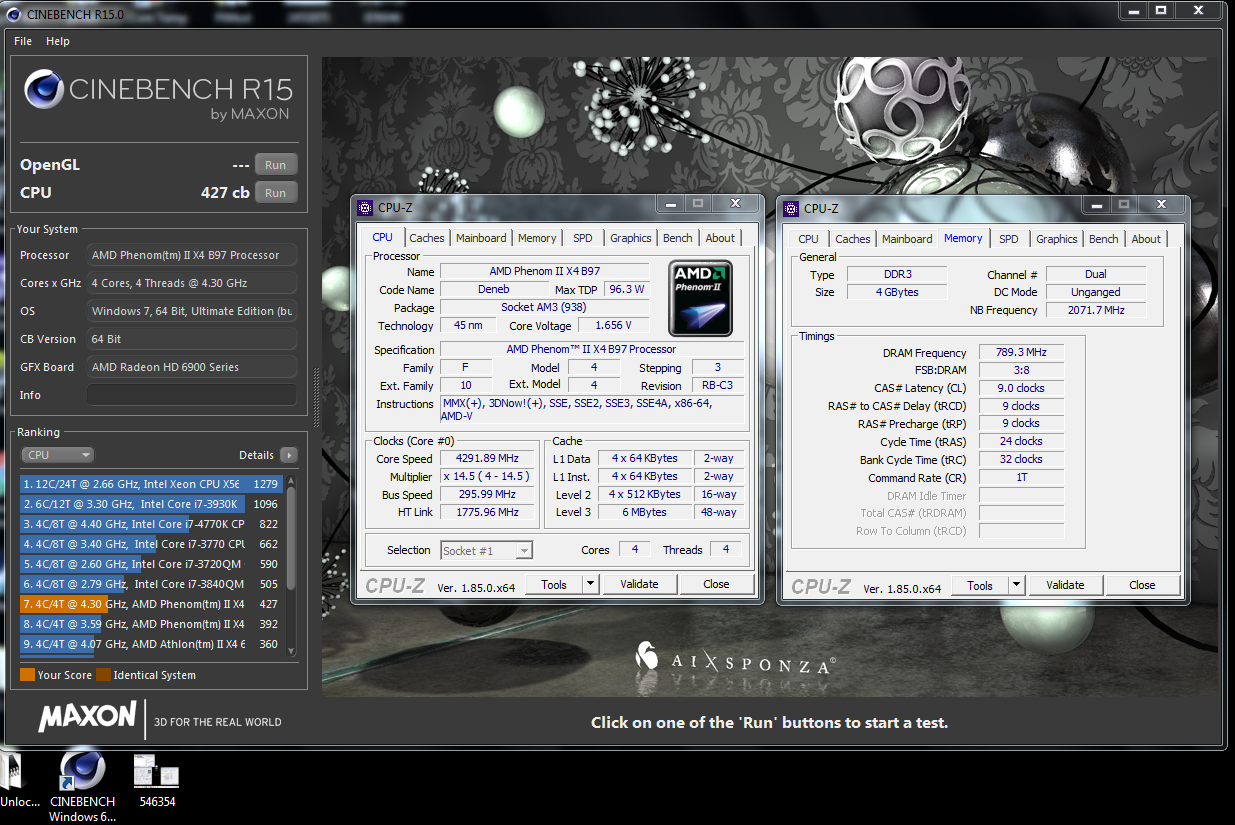
Task: Select ranking row Intel Xeon CPU X56 1279
Action: tap(151, 484)
